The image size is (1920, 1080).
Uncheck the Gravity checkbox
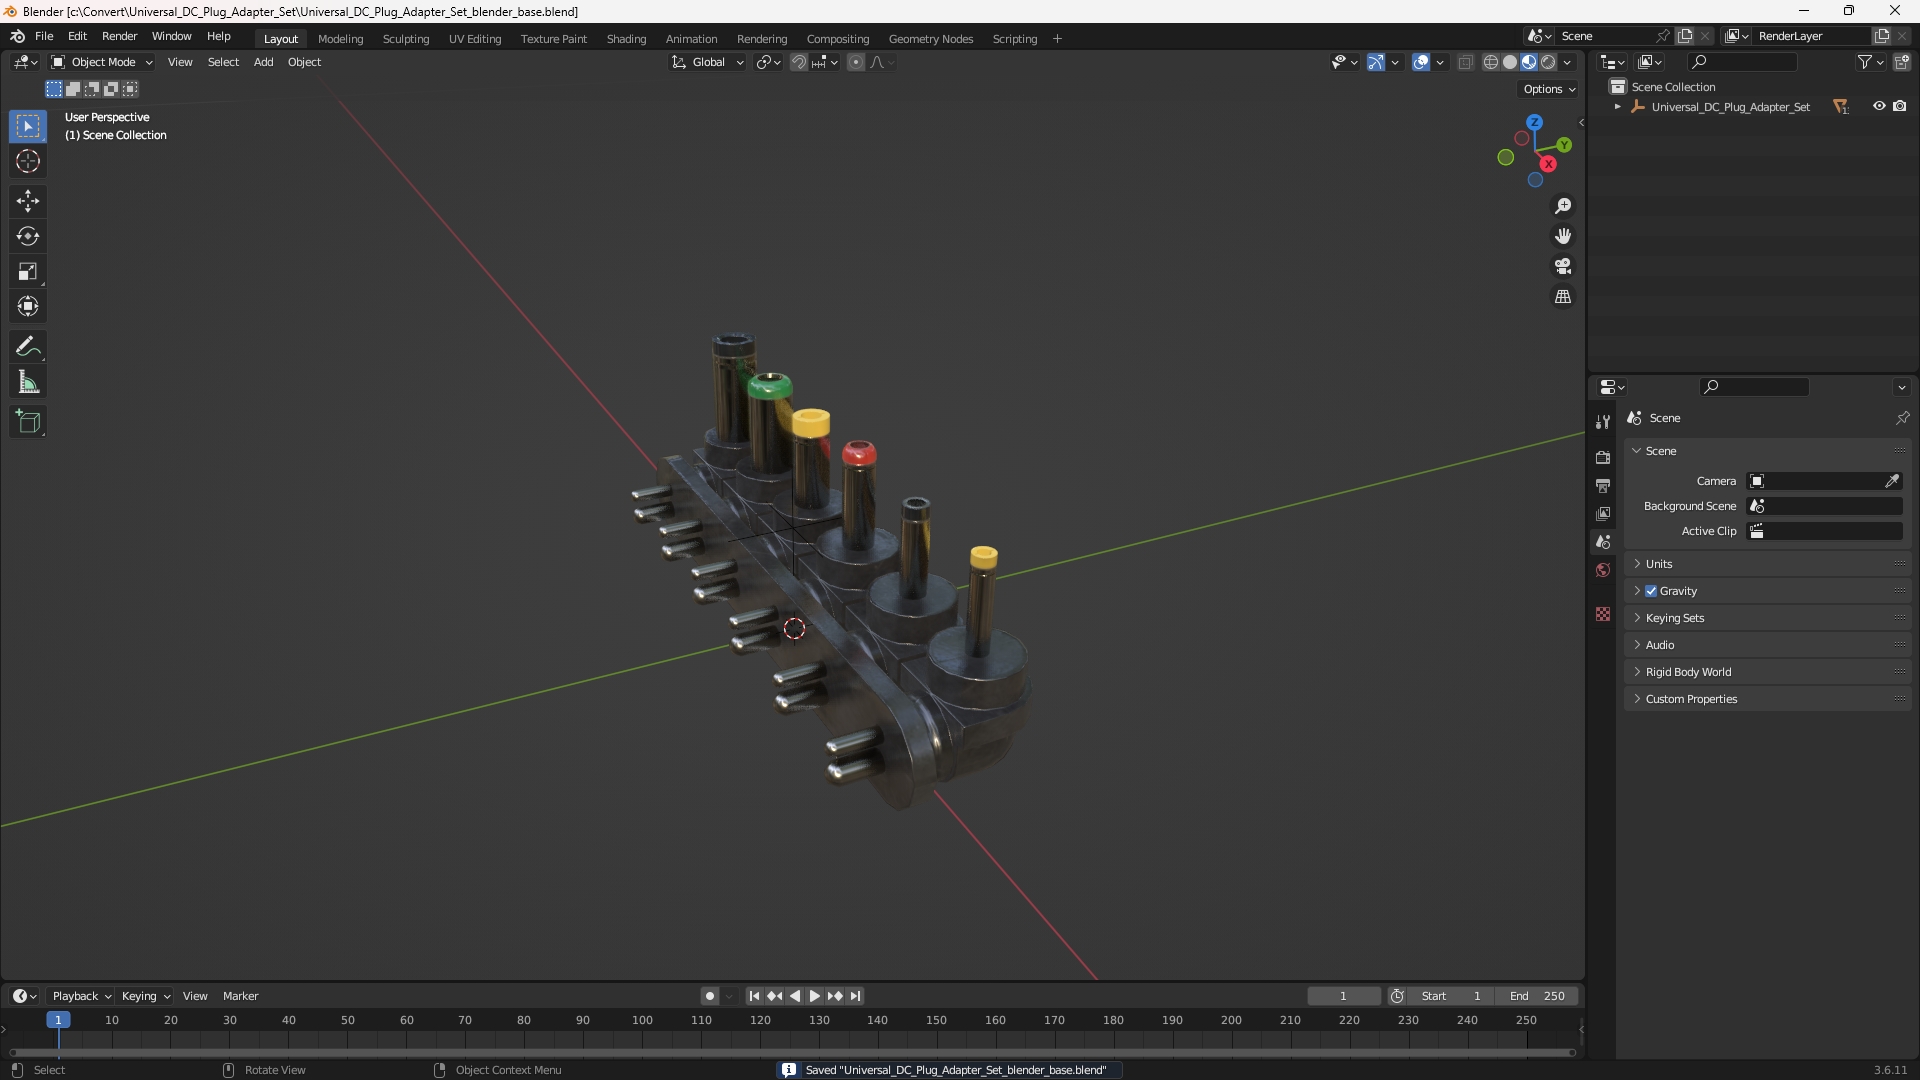1651,591
